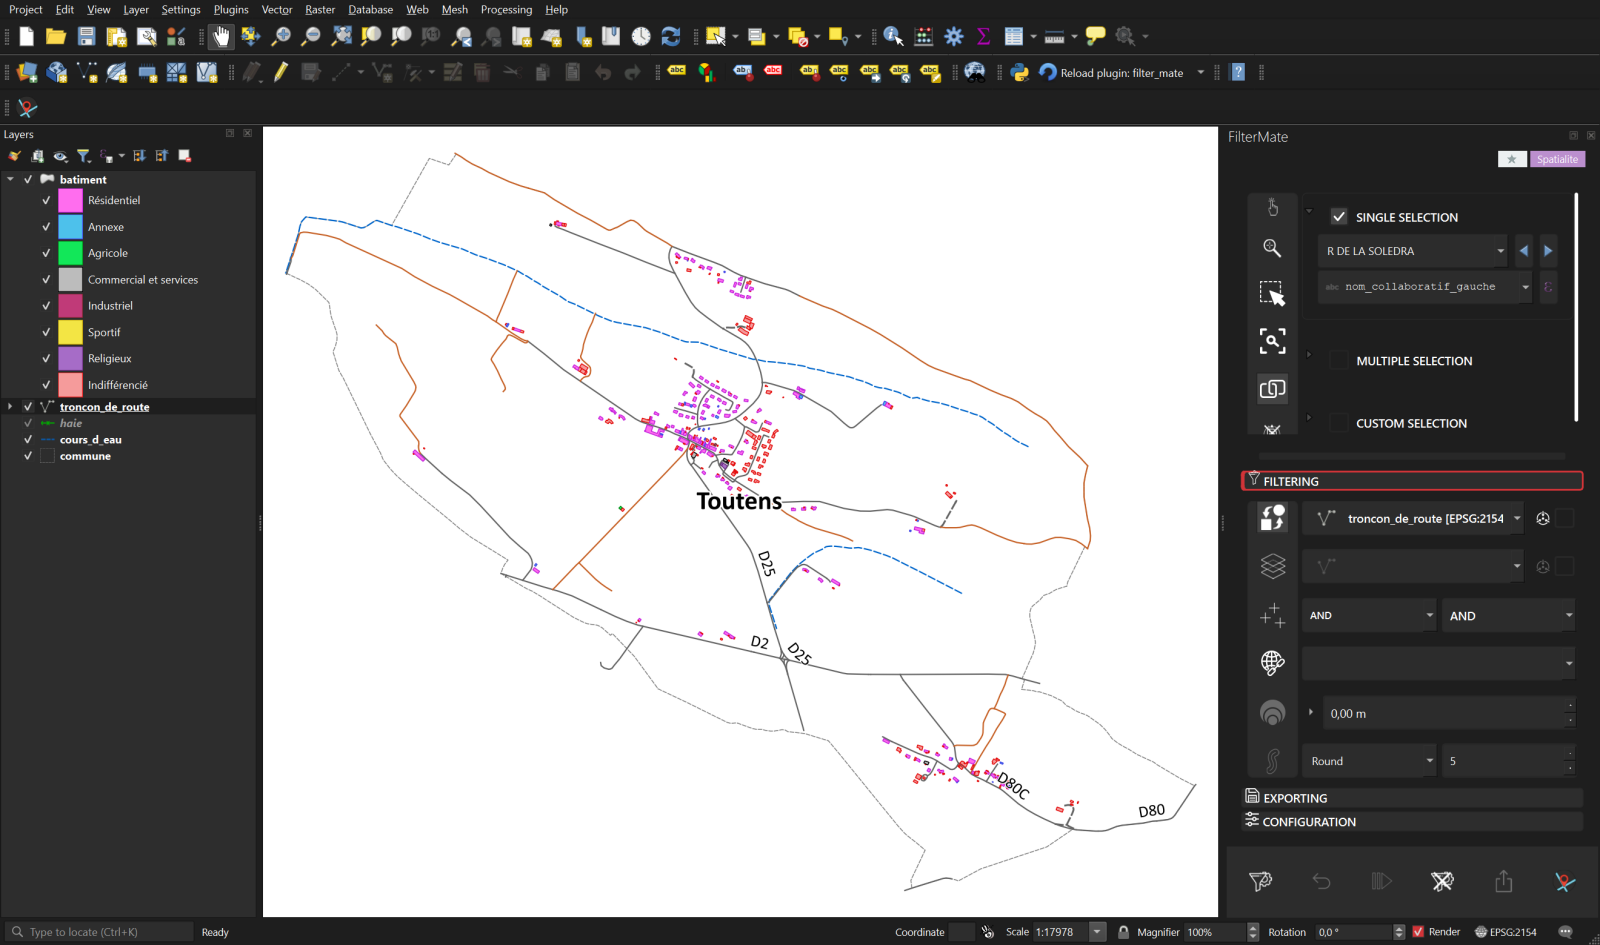Viewport: 1600px width, 945px height.
Task: Expand the CONFIGURATION section
Action: tap(1412, 821)
